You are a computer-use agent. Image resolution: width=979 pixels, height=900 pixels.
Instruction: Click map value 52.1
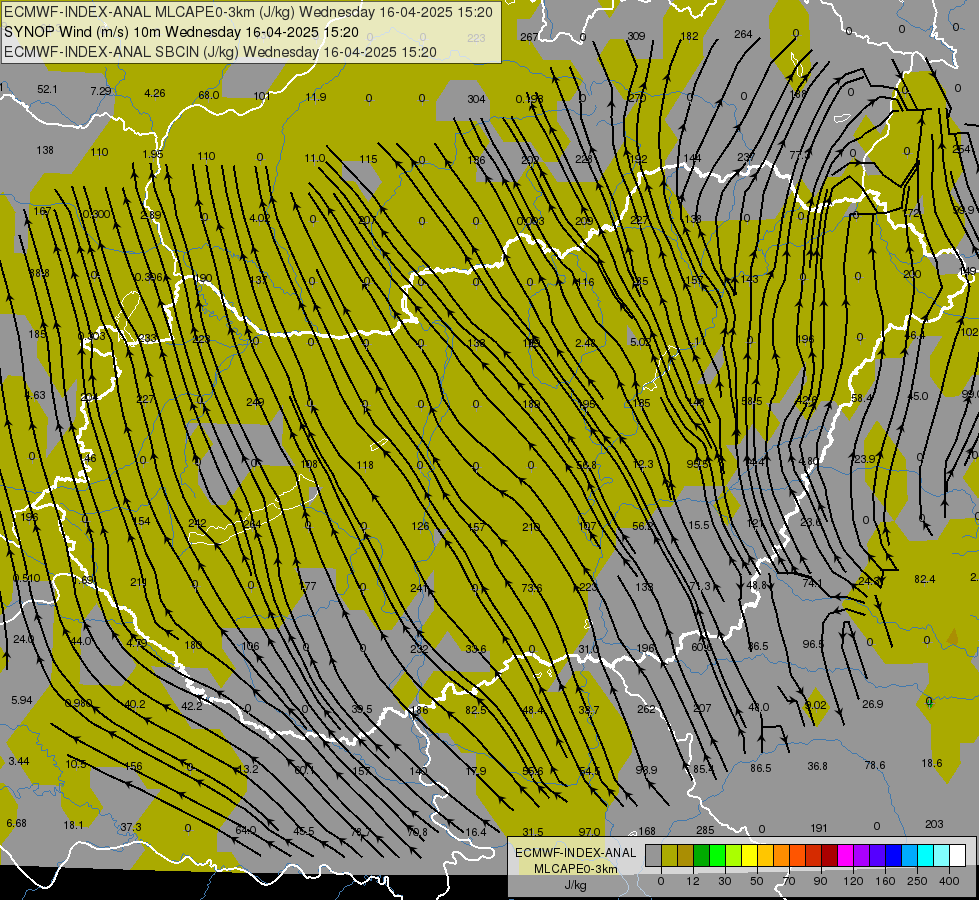(x=47, y=89)
